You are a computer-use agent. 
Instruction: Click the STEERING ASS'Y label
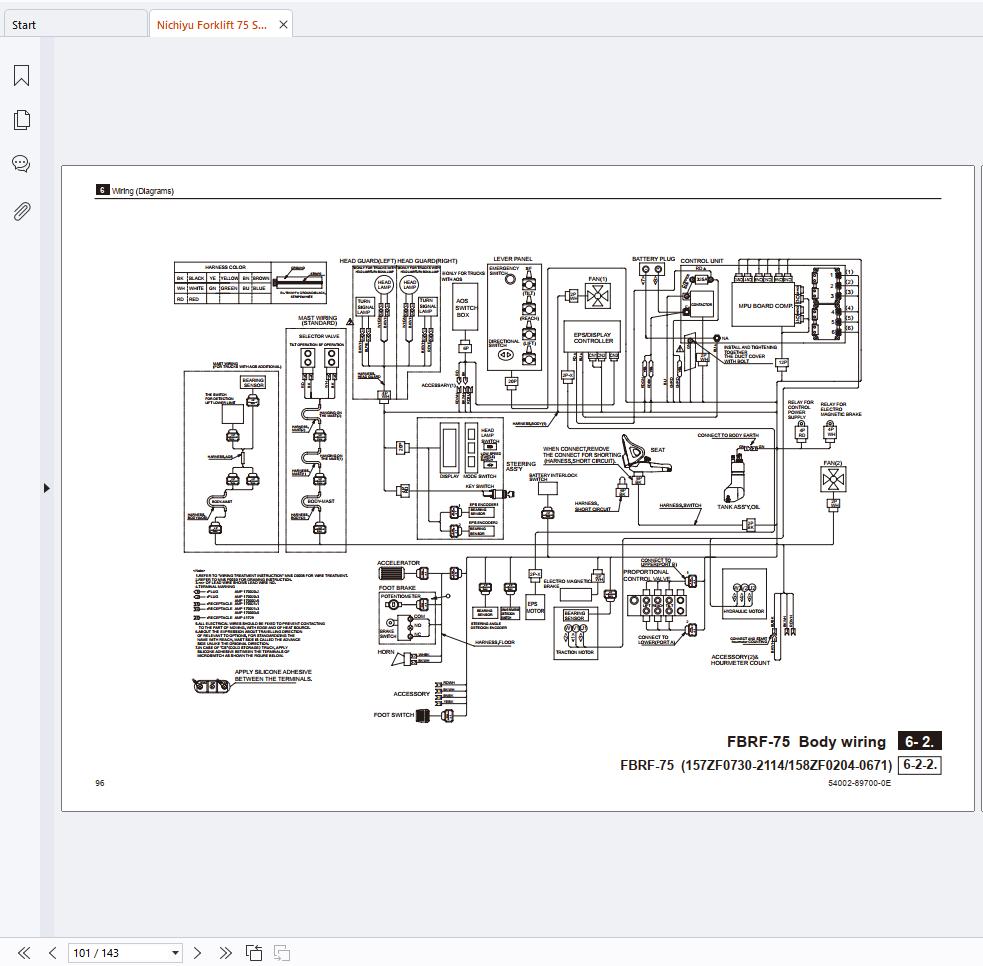click(x=520, y=466)
